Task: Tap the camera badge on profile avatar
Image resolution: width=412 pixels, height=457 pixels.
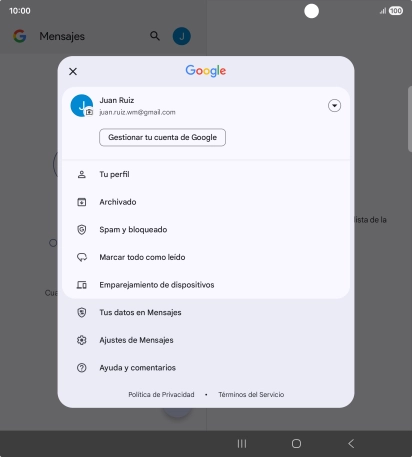Action: 89,112
